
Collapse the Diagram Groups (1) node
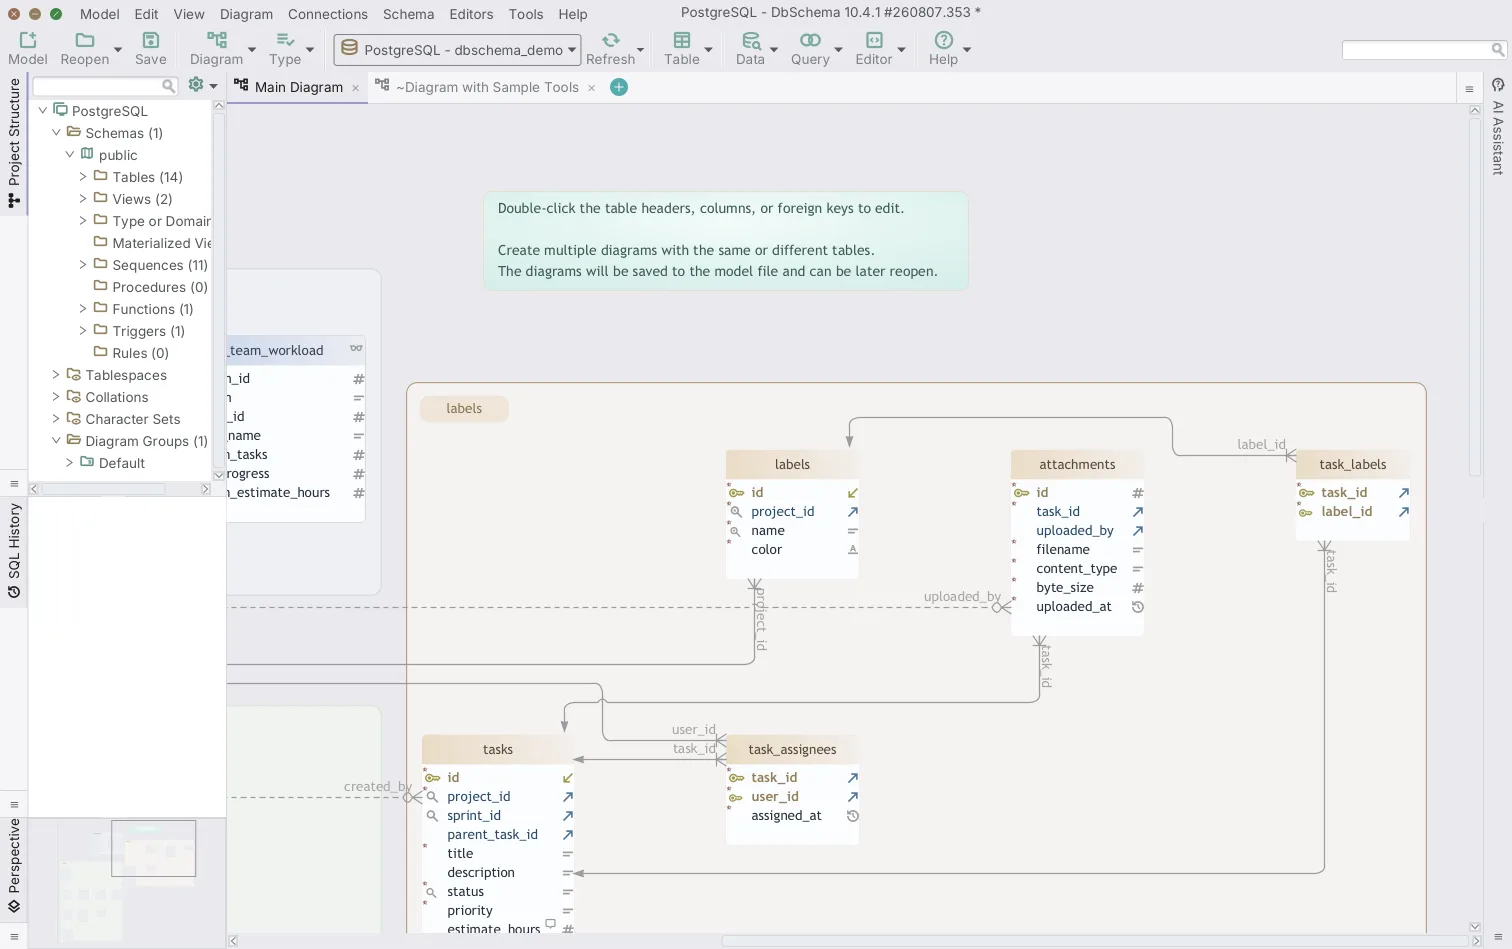pos(56,441)
